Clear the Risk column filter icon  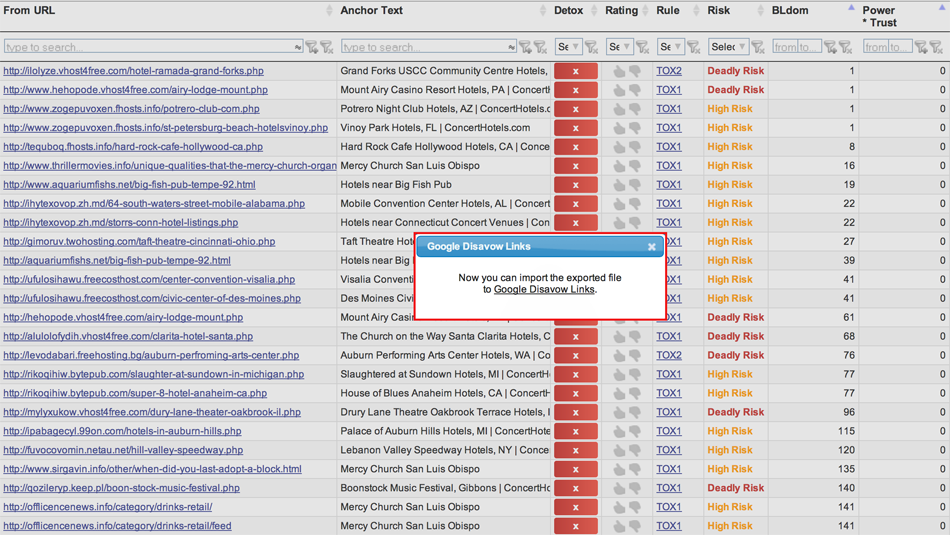coord(758,47)
